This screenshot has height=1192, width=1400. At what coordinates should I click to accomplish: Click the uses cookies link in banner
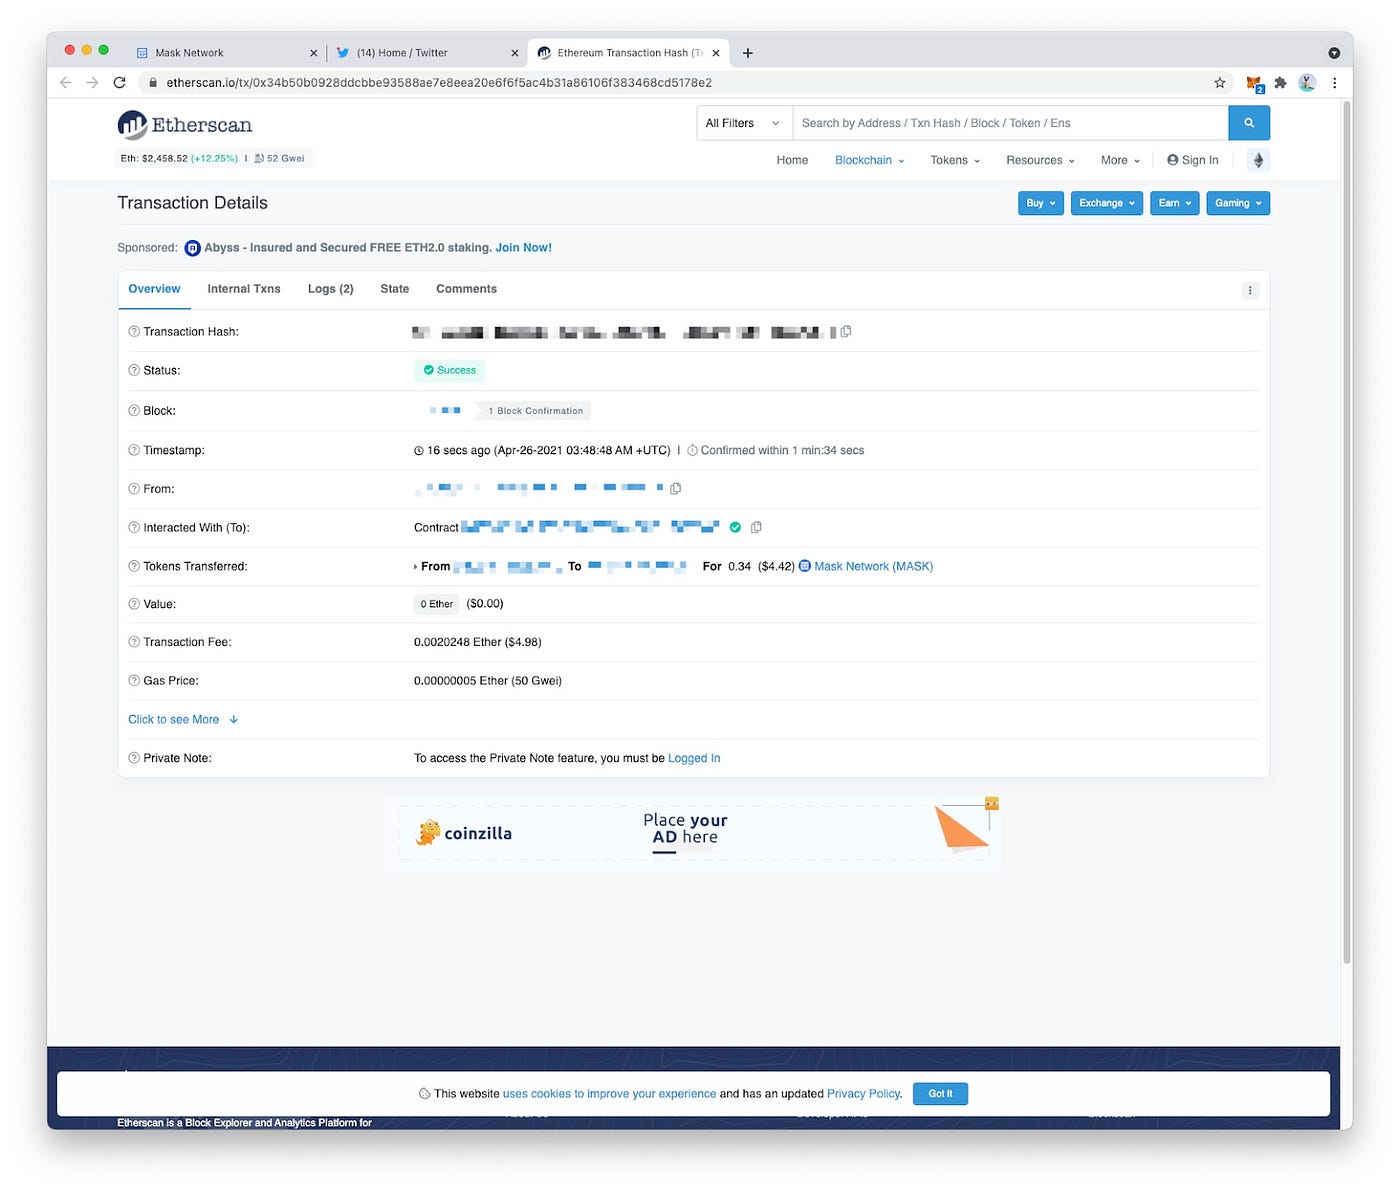(x=609, y=1093)
